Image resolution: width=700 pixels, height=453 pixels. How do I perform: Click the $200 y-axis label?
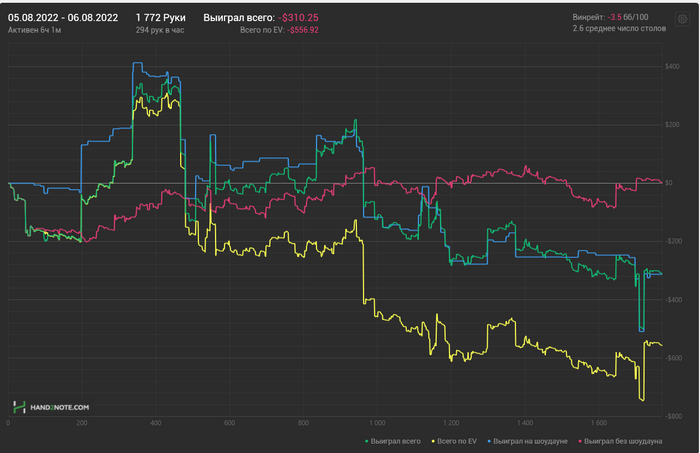point(672,125)
